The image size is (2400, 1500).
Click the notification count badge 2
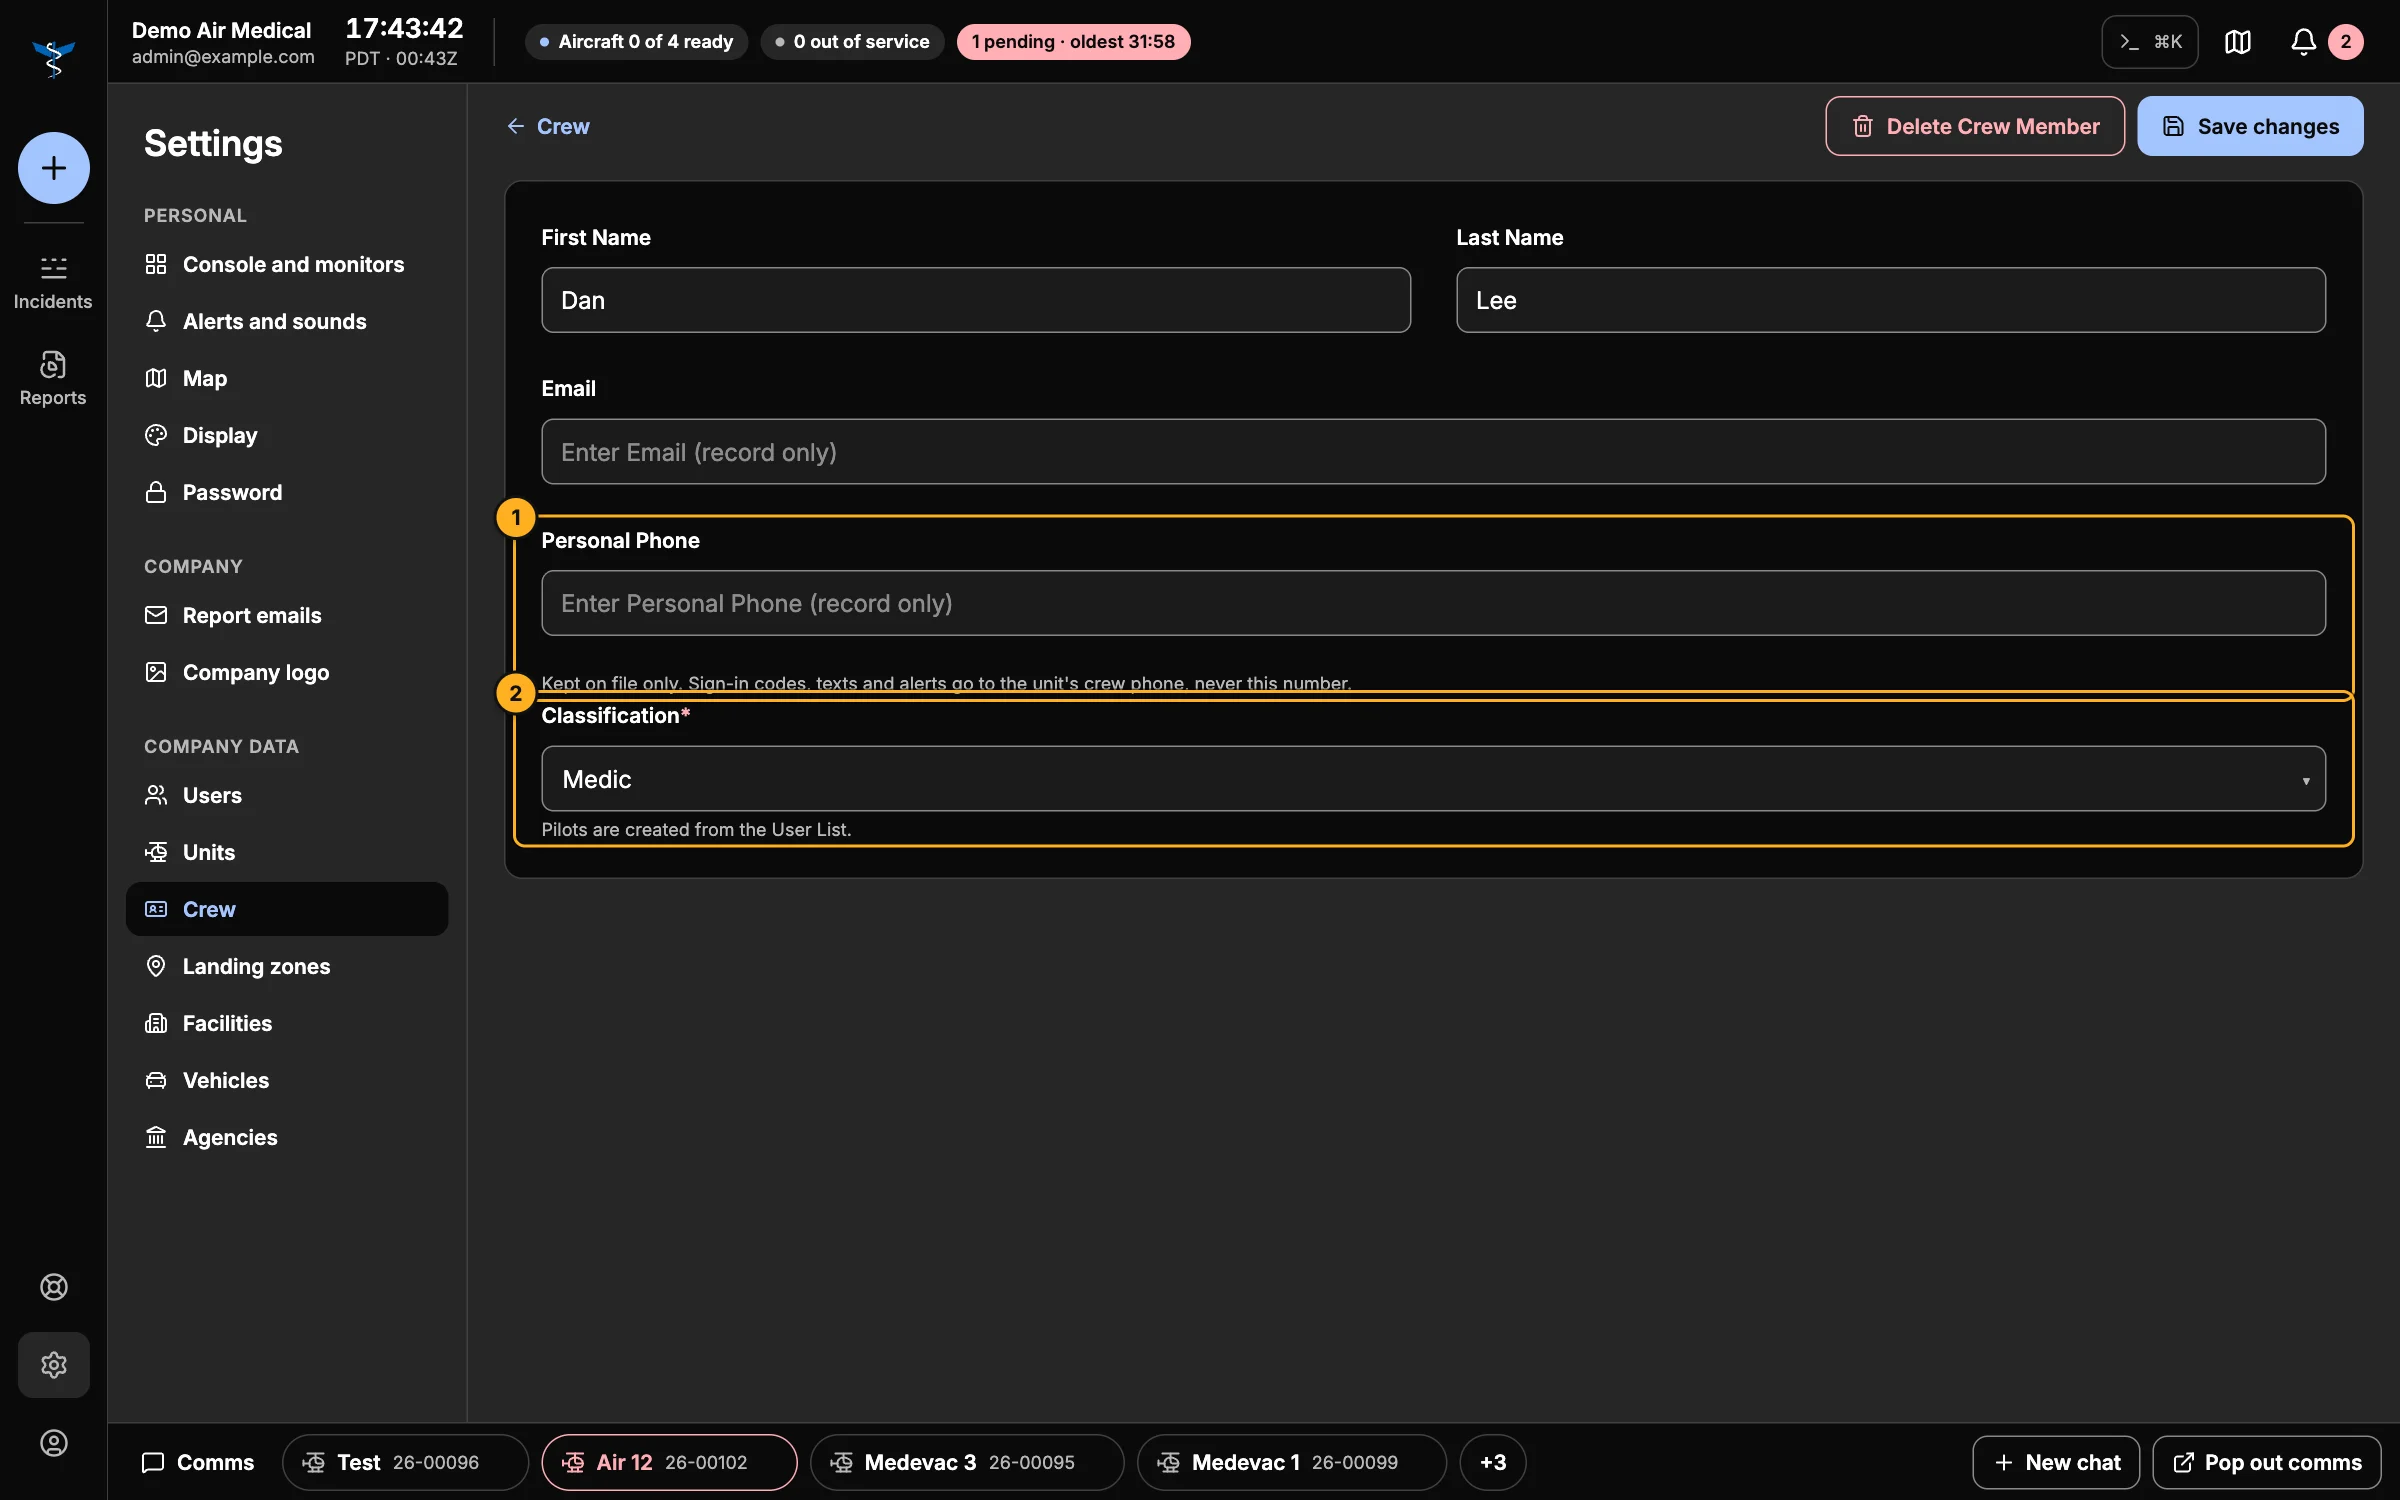point(2345,42)
